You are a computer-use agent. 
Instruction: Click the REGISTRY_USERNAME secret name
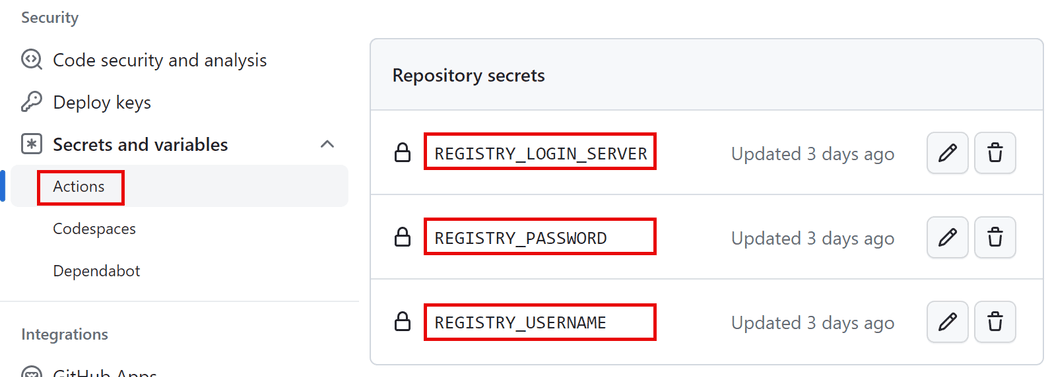[520, 323]
